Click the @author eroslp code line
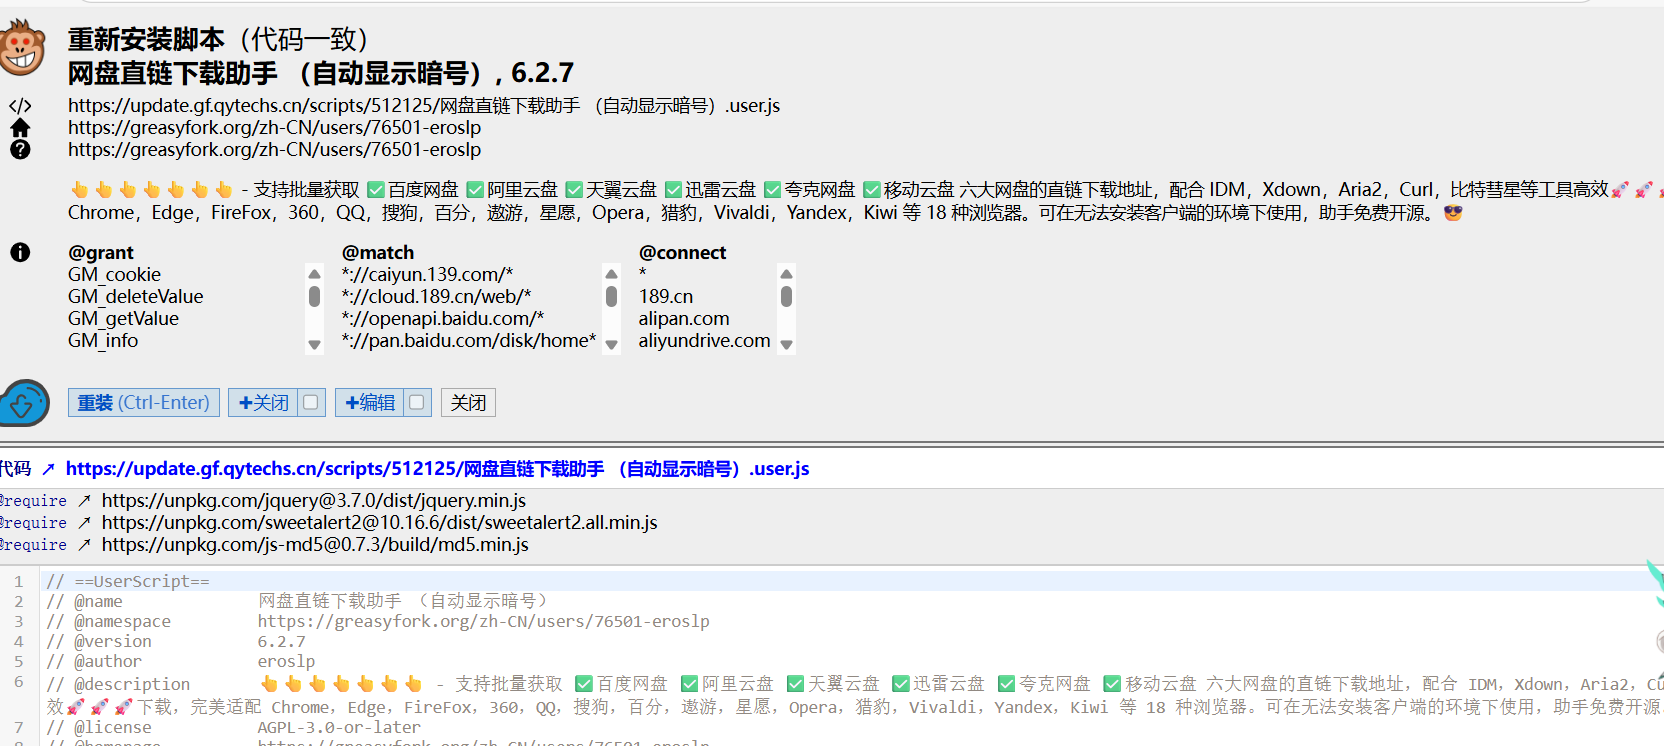1664x746 pixels. [x=850, y=661]
